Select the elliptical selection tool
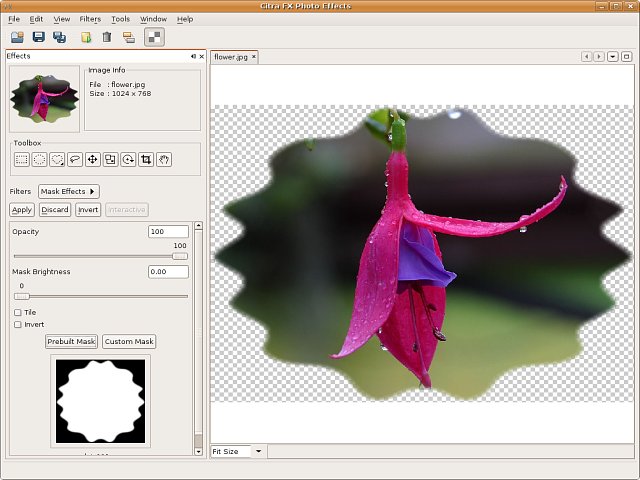 39,159
